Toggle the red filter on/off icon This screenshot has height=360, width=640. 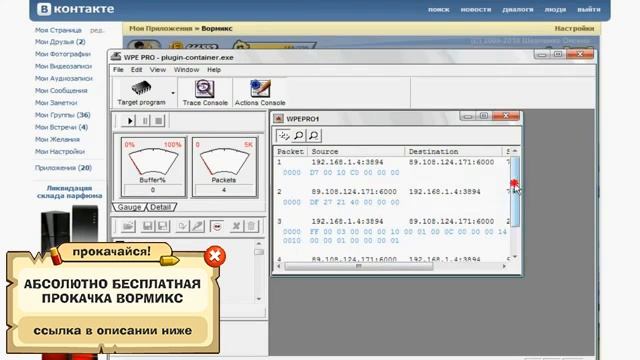point(217,226)
